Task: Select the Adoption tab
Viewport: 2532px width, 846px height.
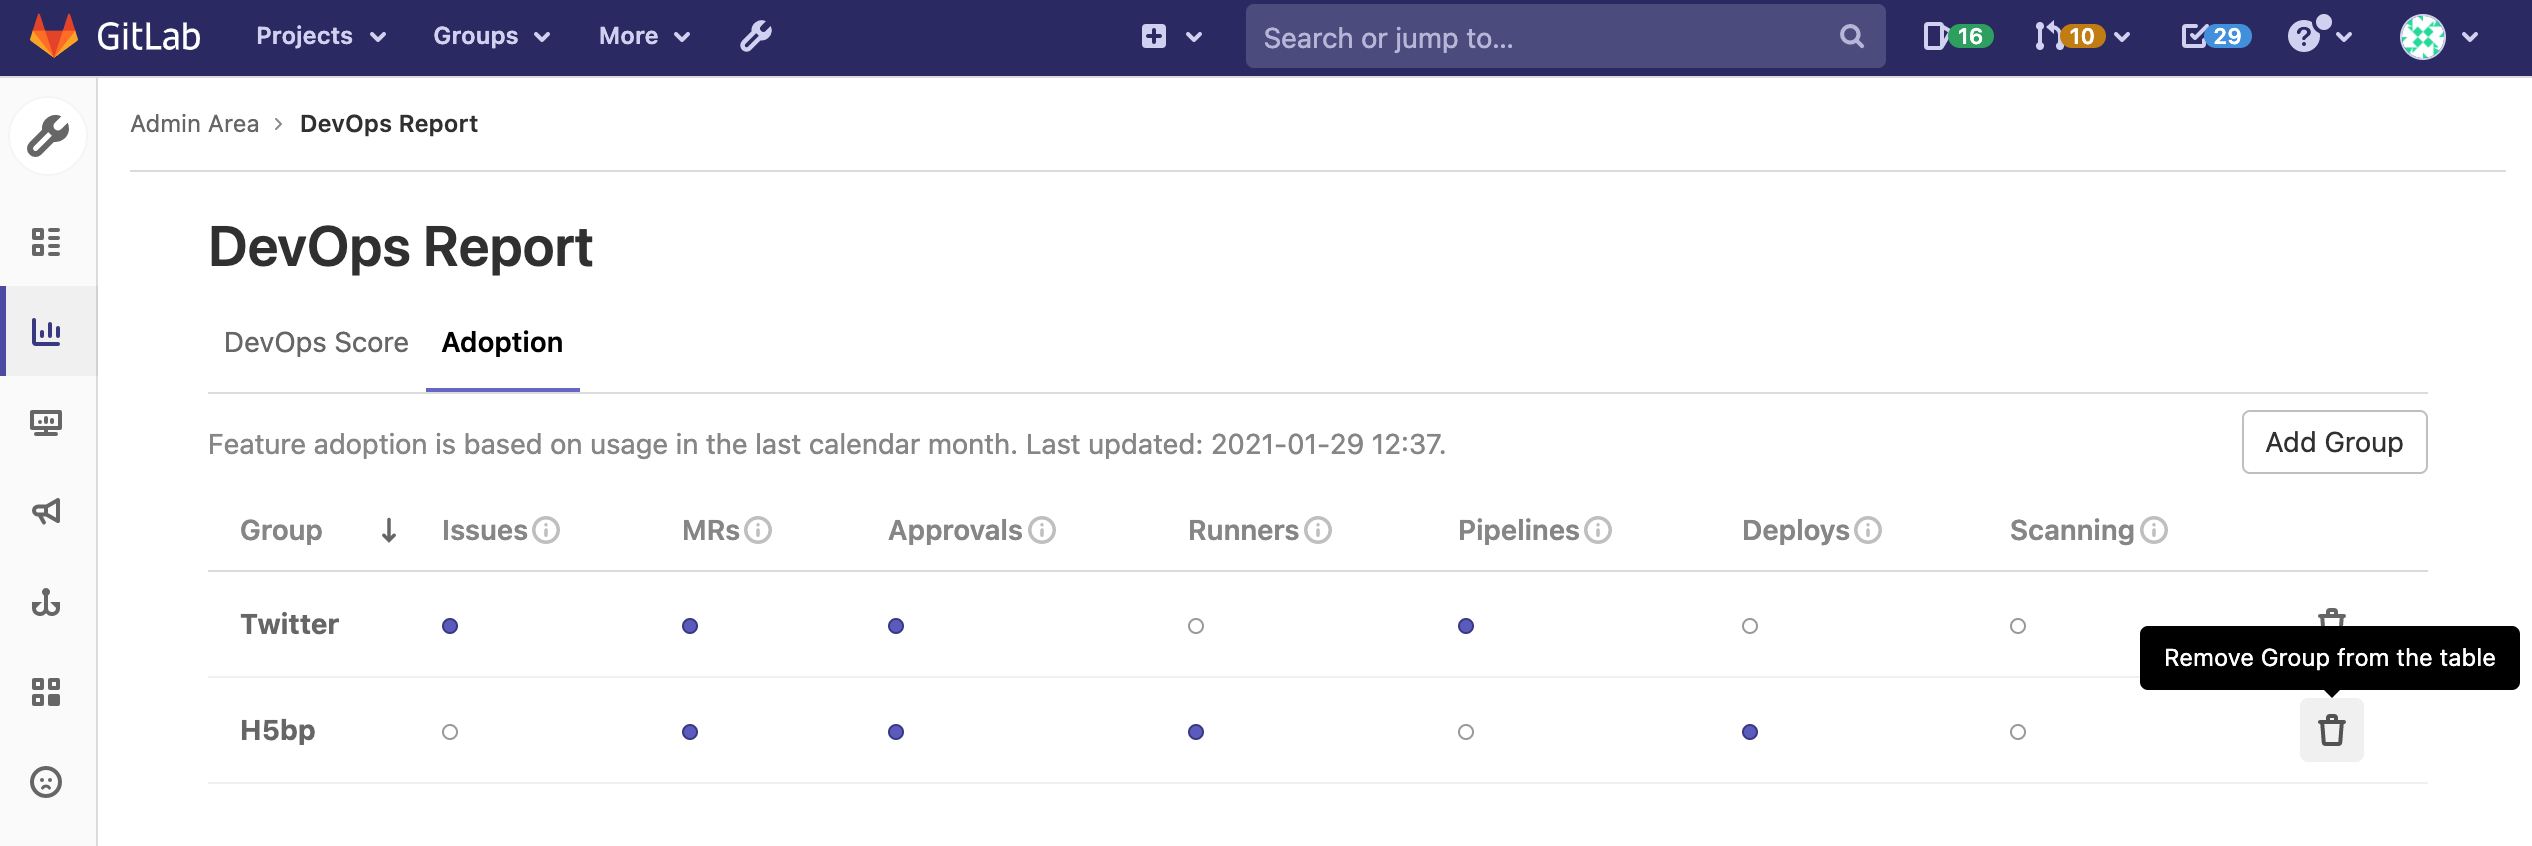Action: click(x=502, y=343)
